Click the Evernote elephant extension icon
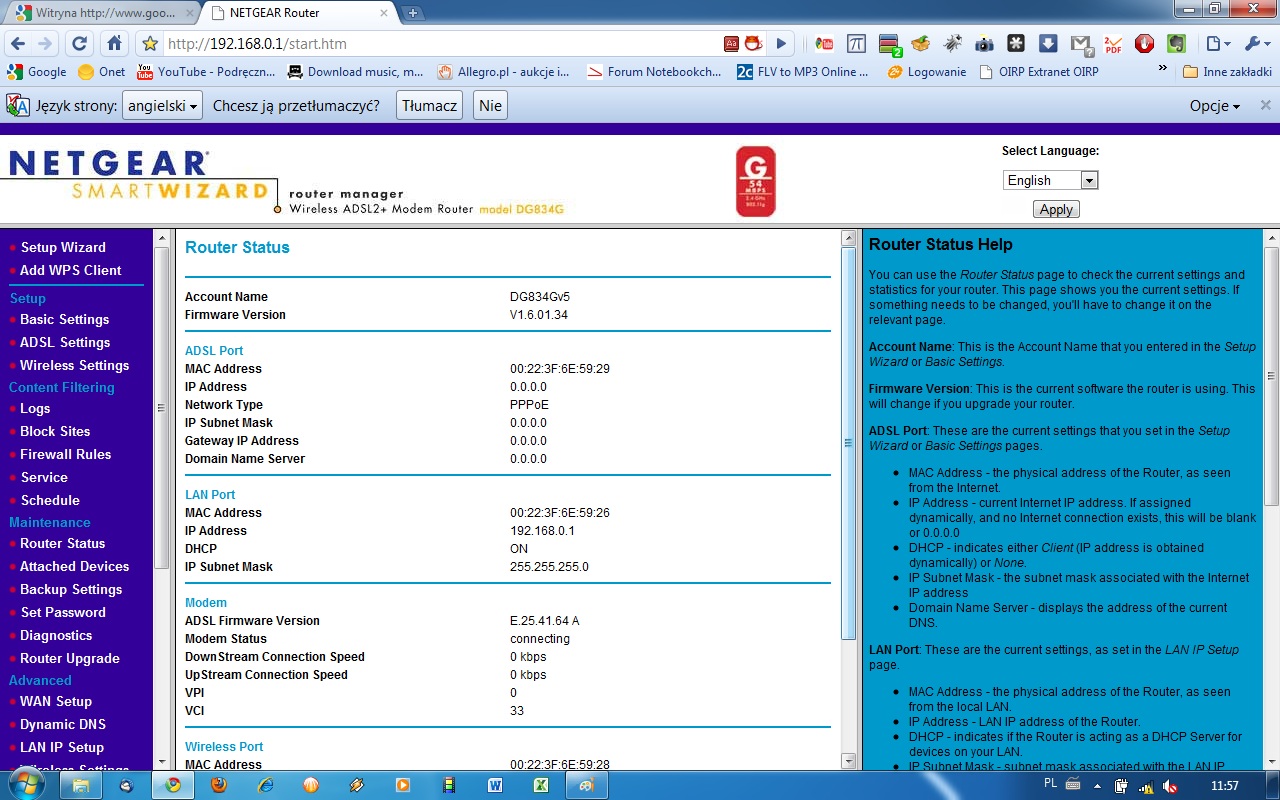This screenshot has height=800, width=1280. tap(1177, 44)
